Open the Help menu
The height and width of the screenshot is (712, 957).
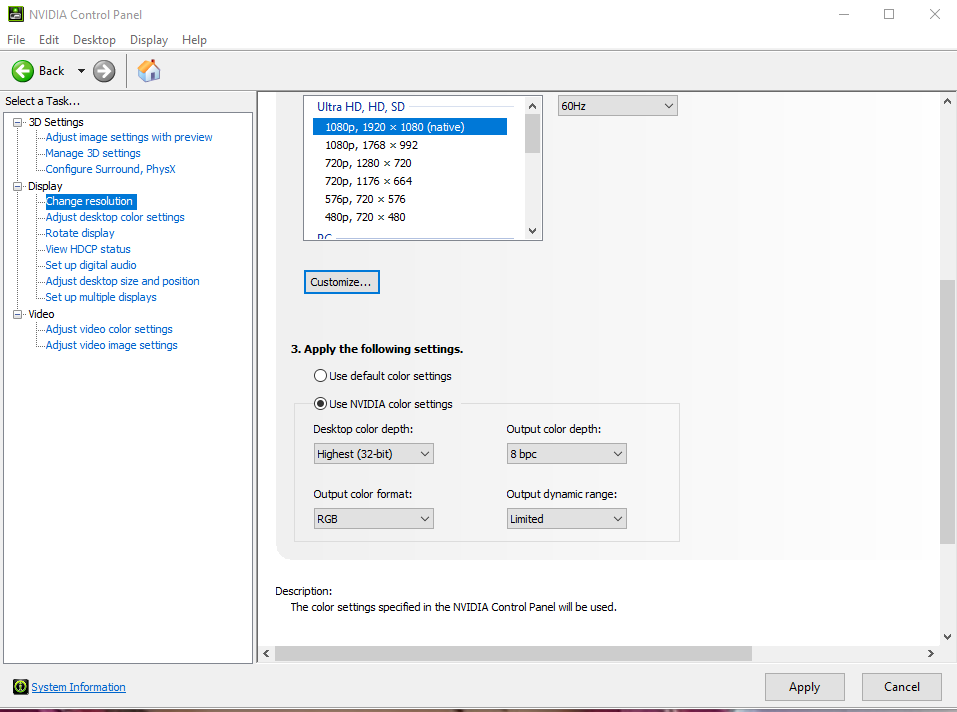click(194, 40)
